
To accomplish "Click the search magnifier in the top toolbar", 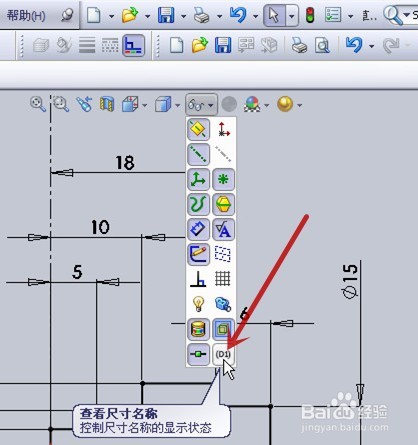I will coord(392,15).
